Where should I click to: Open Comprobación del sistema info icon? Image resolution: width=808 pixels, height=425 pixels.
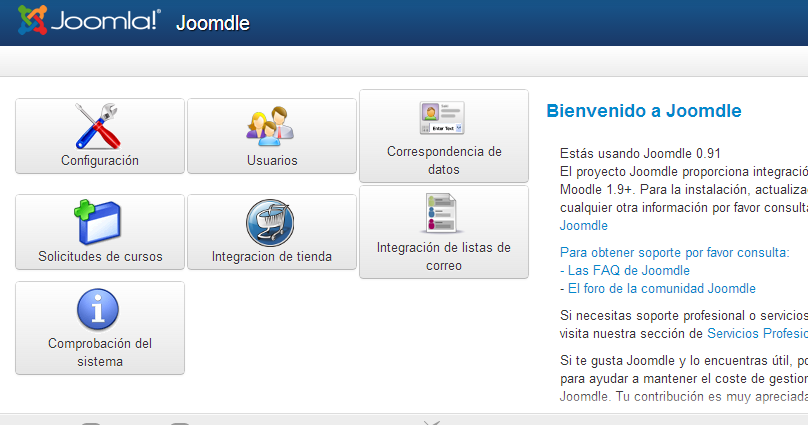click(x=99, y=308)
